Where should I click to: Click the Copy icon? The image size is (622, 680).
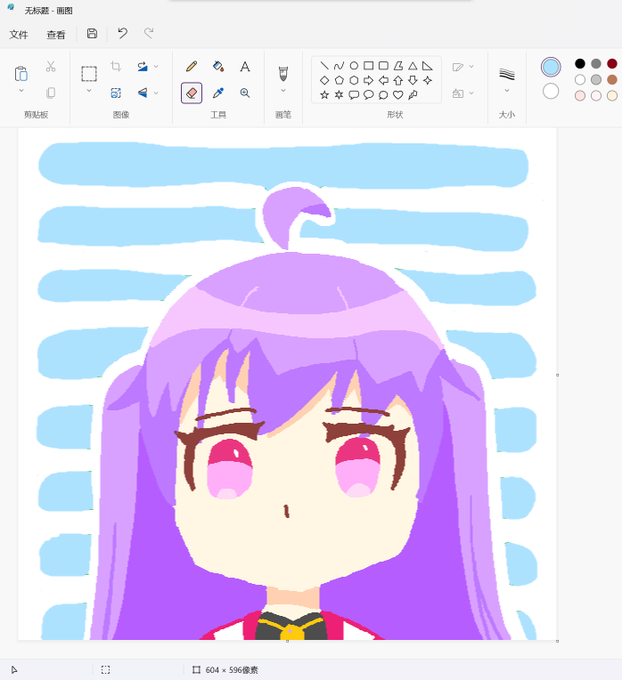(x=51, y=93)
